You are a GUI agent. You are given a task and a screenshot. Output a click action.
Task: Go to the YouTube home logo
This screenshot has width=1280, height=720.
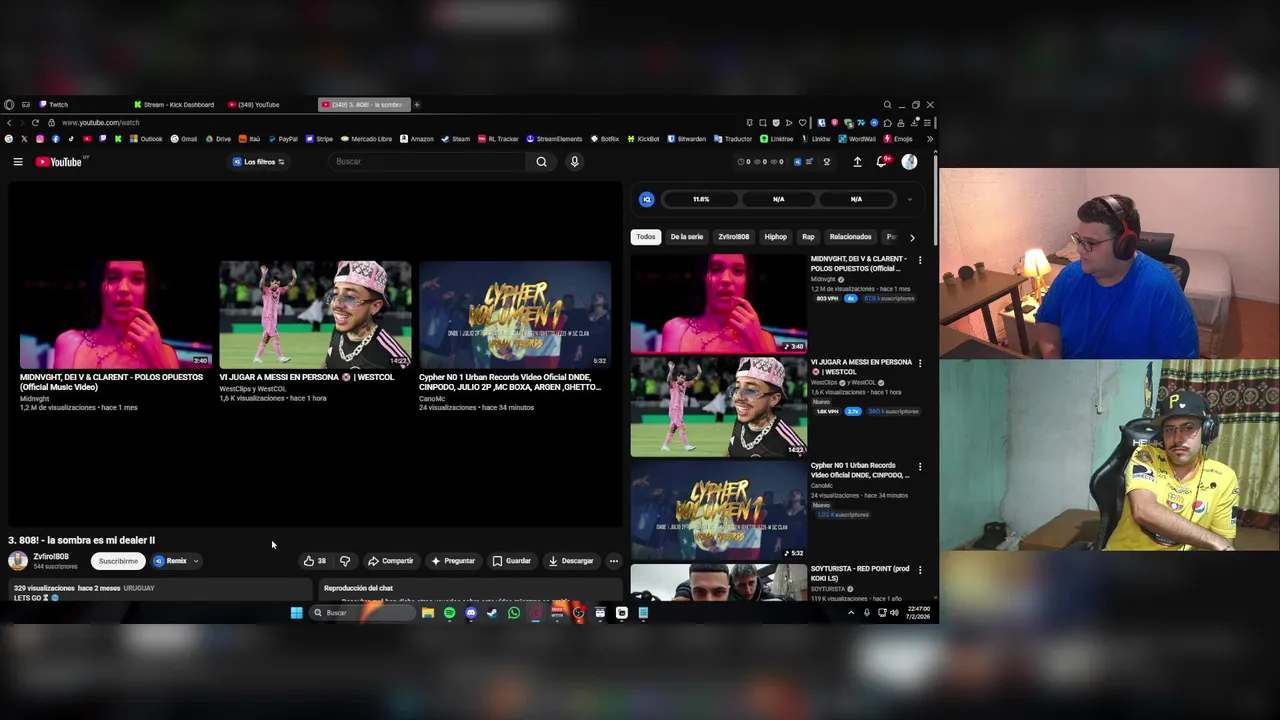coord(59,162)
